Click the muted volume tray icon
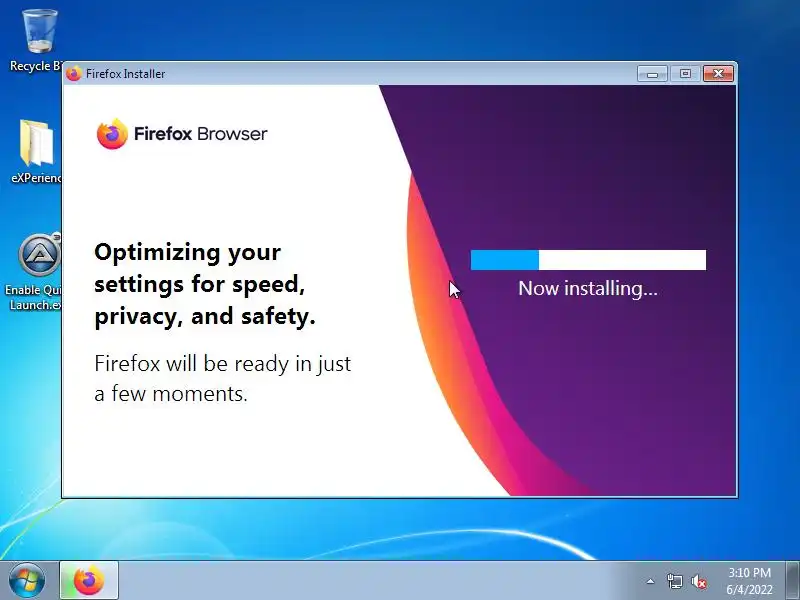 click(698, 581)
